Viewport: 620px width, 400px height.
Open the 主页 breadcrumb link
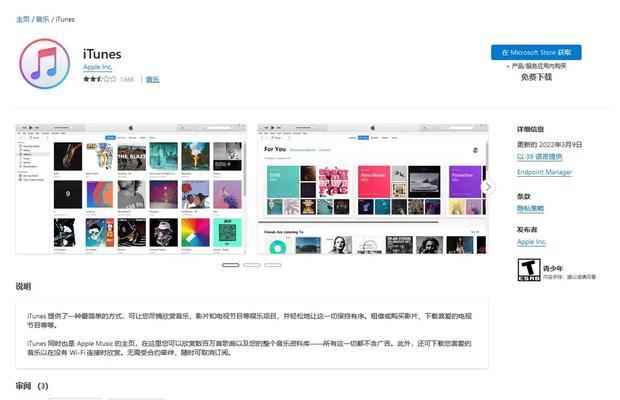[x=23, y=19]
